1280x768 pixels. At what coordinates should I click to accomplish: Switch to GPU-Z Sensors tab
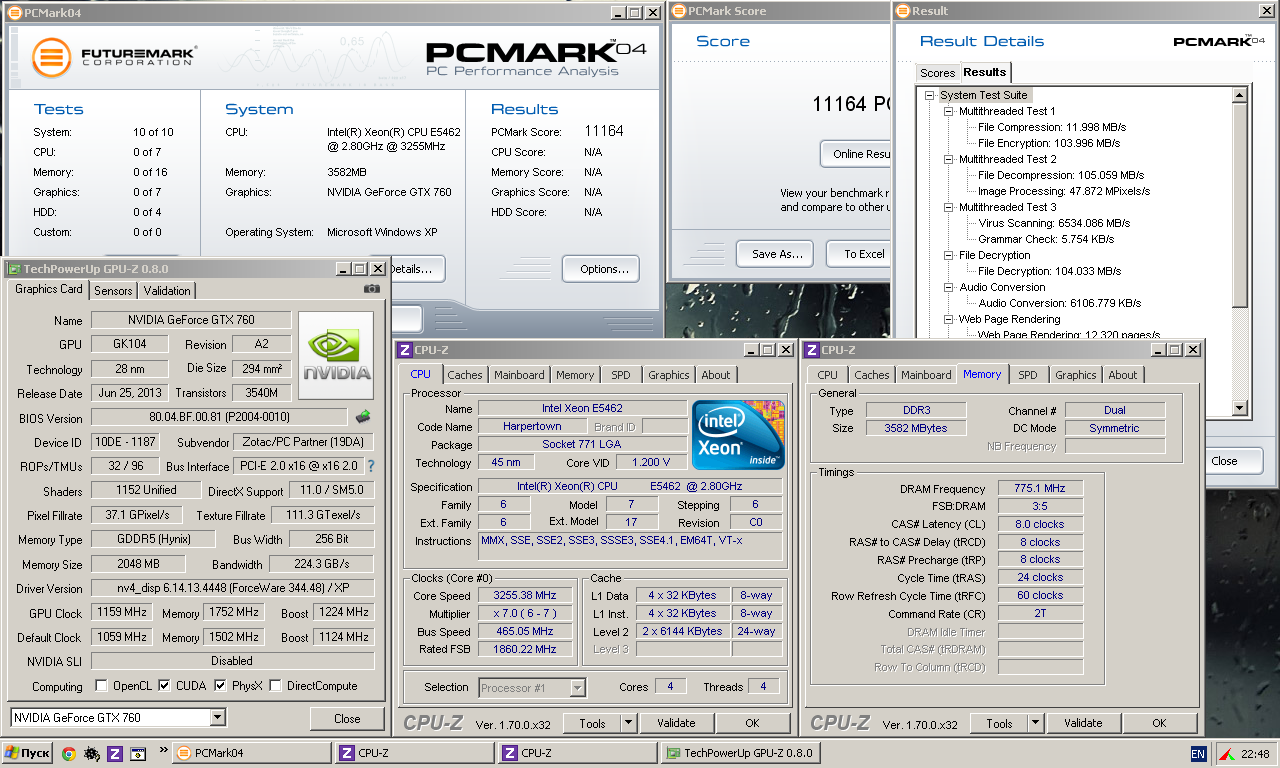pyautogui.click(x=113, y=291)
